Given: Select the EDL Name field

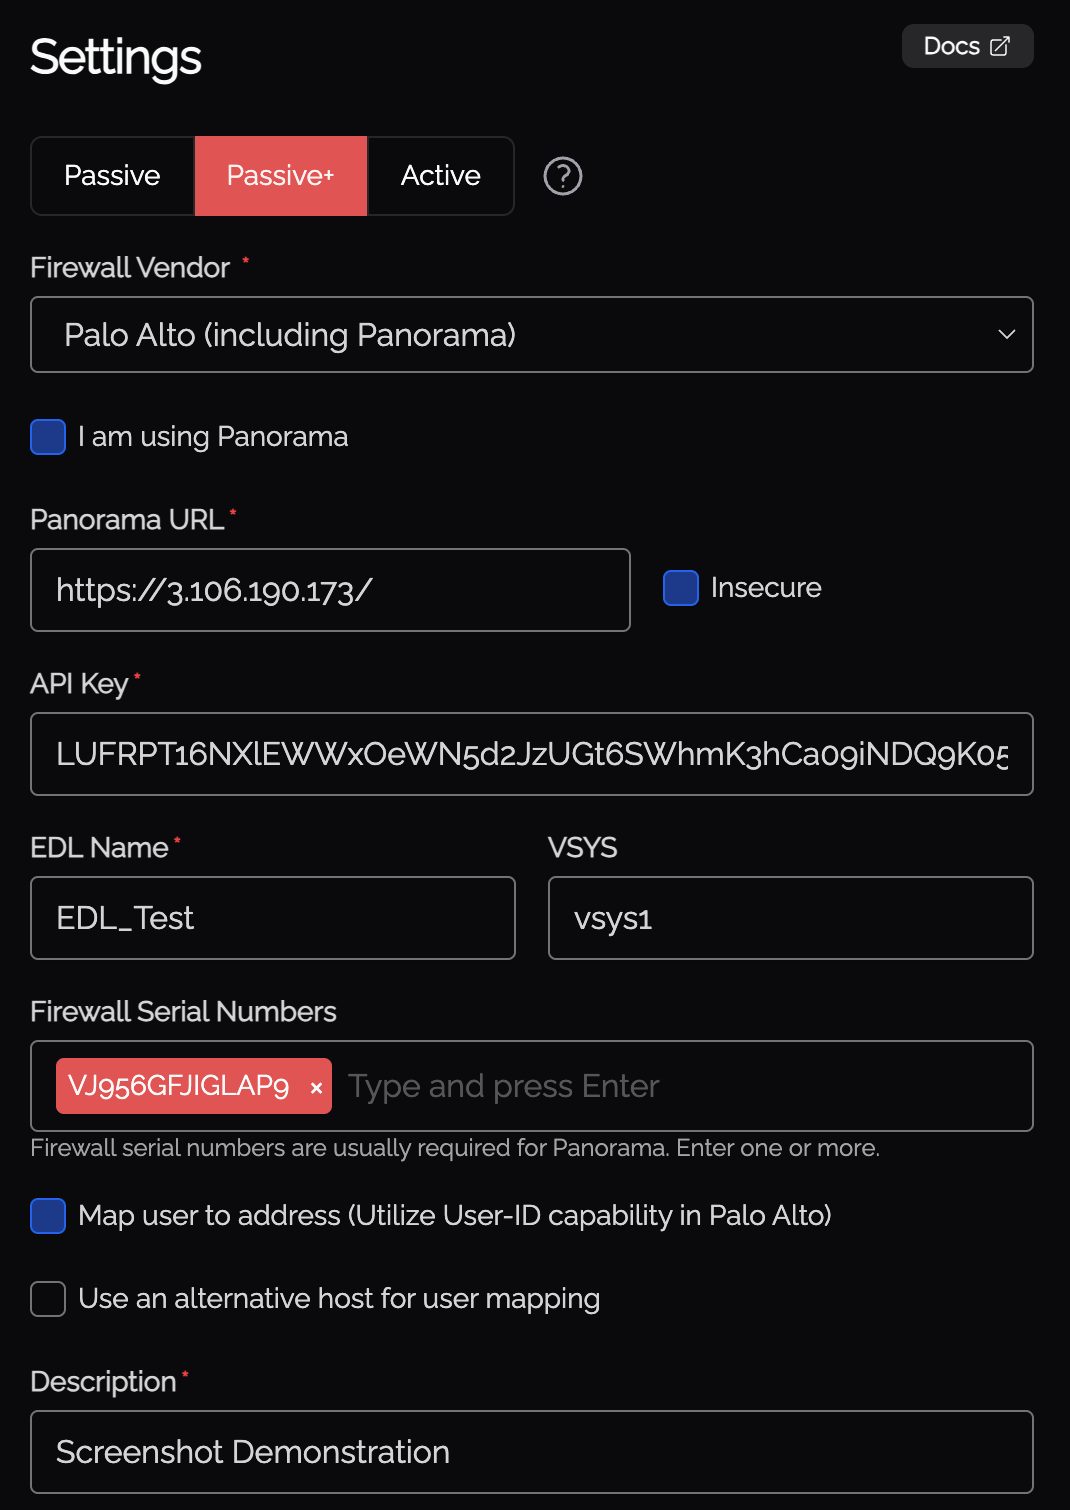Looking at the screenshot, I should (272, 918).
